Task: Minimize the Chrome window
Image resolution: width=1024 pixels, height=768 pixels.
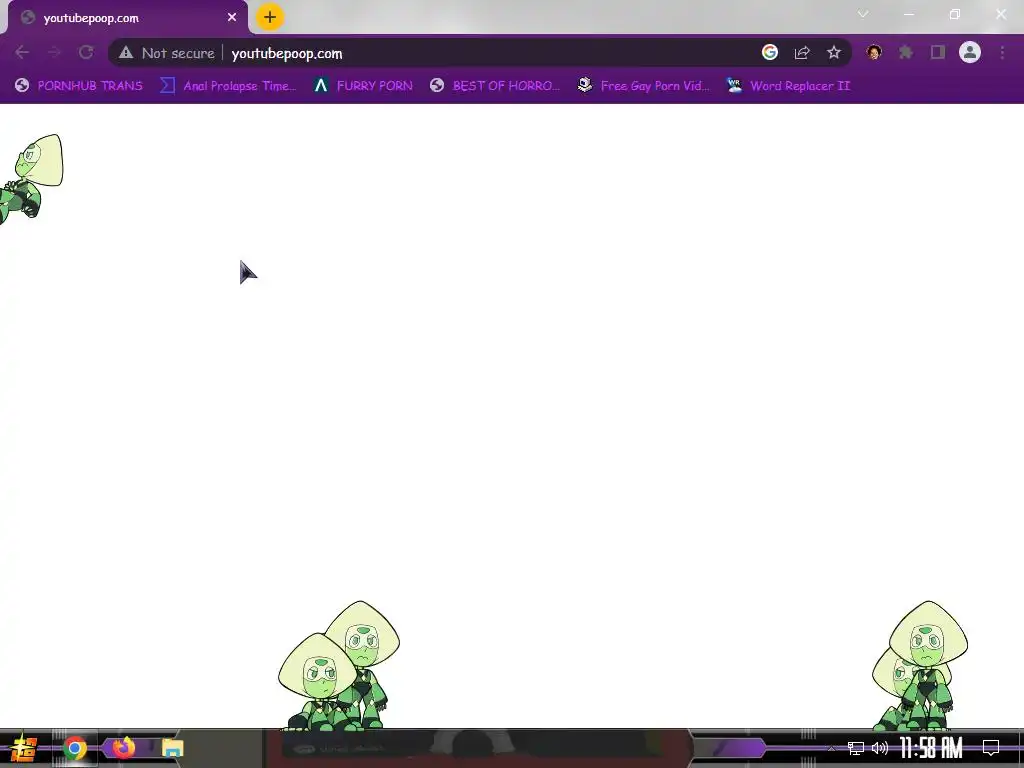Action: [x=908, y=14]
